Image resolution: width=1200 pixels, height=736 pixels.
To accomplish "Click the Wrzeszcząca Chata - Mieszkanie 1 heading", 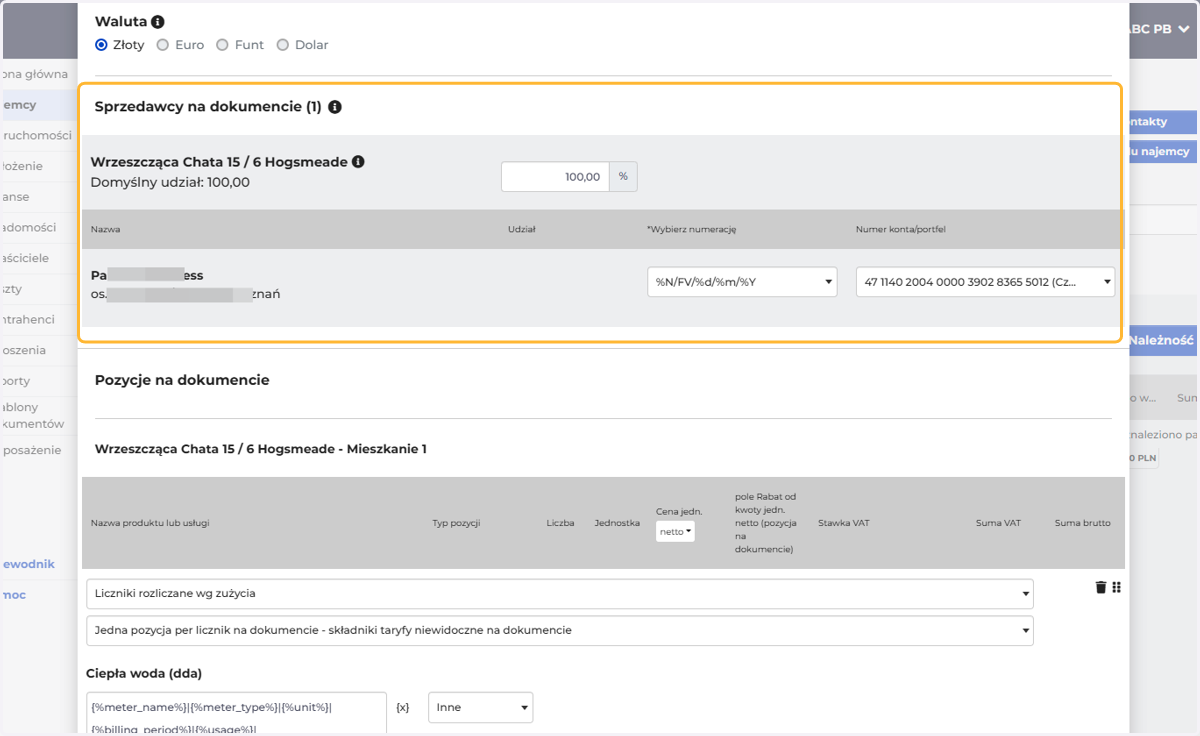I will click(261, 449).
